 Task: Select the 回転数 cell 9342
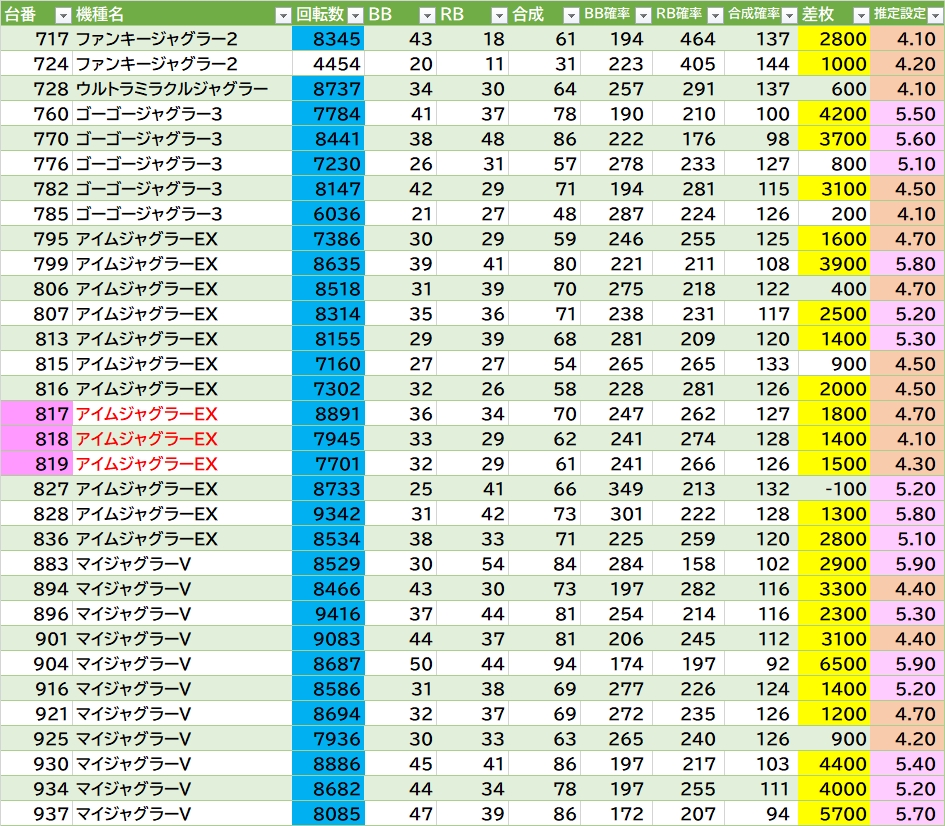[x=328, y=514]
